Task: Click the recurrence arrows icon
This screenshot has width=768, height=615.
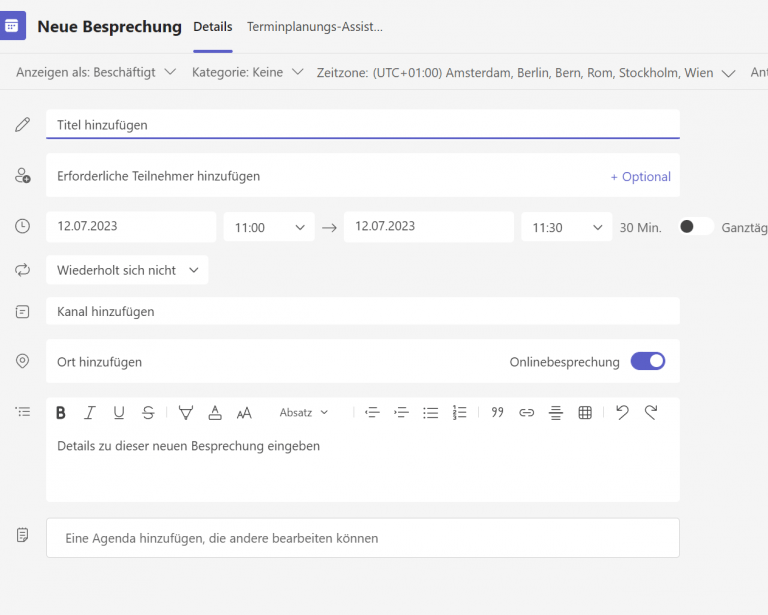Action: point(22,270)
